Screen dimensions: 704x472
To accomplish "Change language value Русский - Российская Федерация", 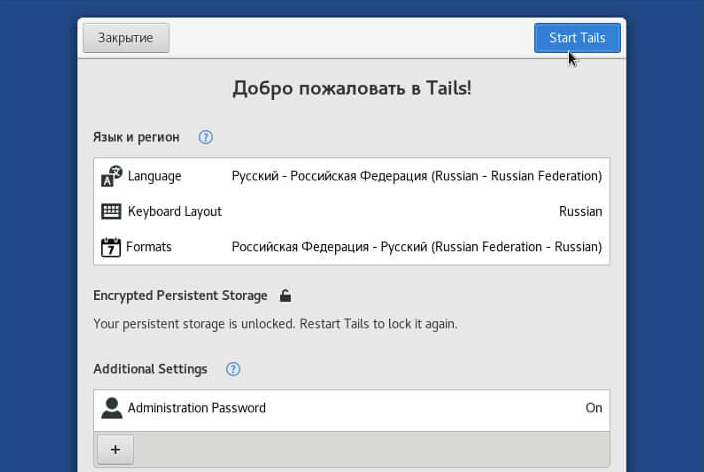I will tap(417, 176).
